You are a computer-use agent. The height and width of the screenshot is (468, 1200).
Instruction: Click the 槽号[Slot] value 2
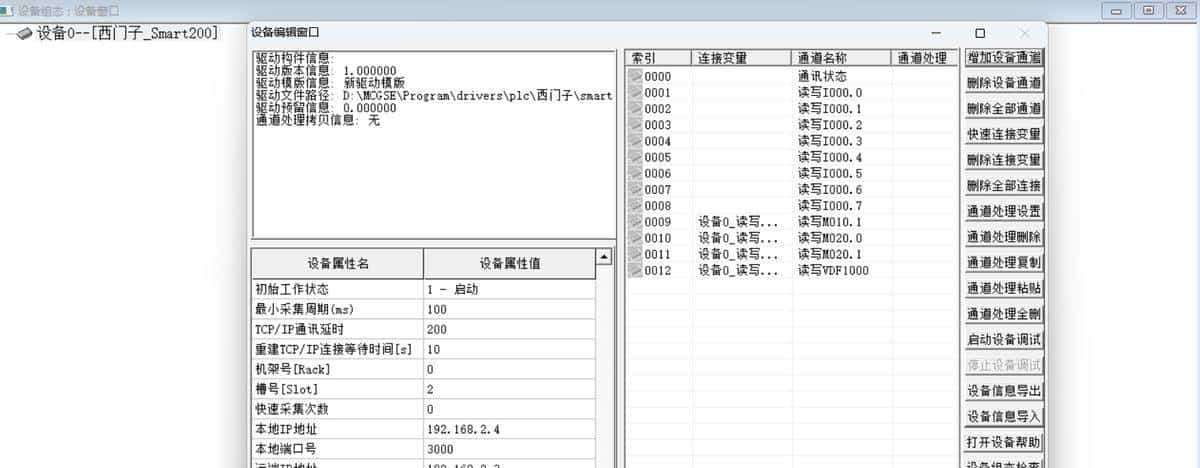click(509, 389)
